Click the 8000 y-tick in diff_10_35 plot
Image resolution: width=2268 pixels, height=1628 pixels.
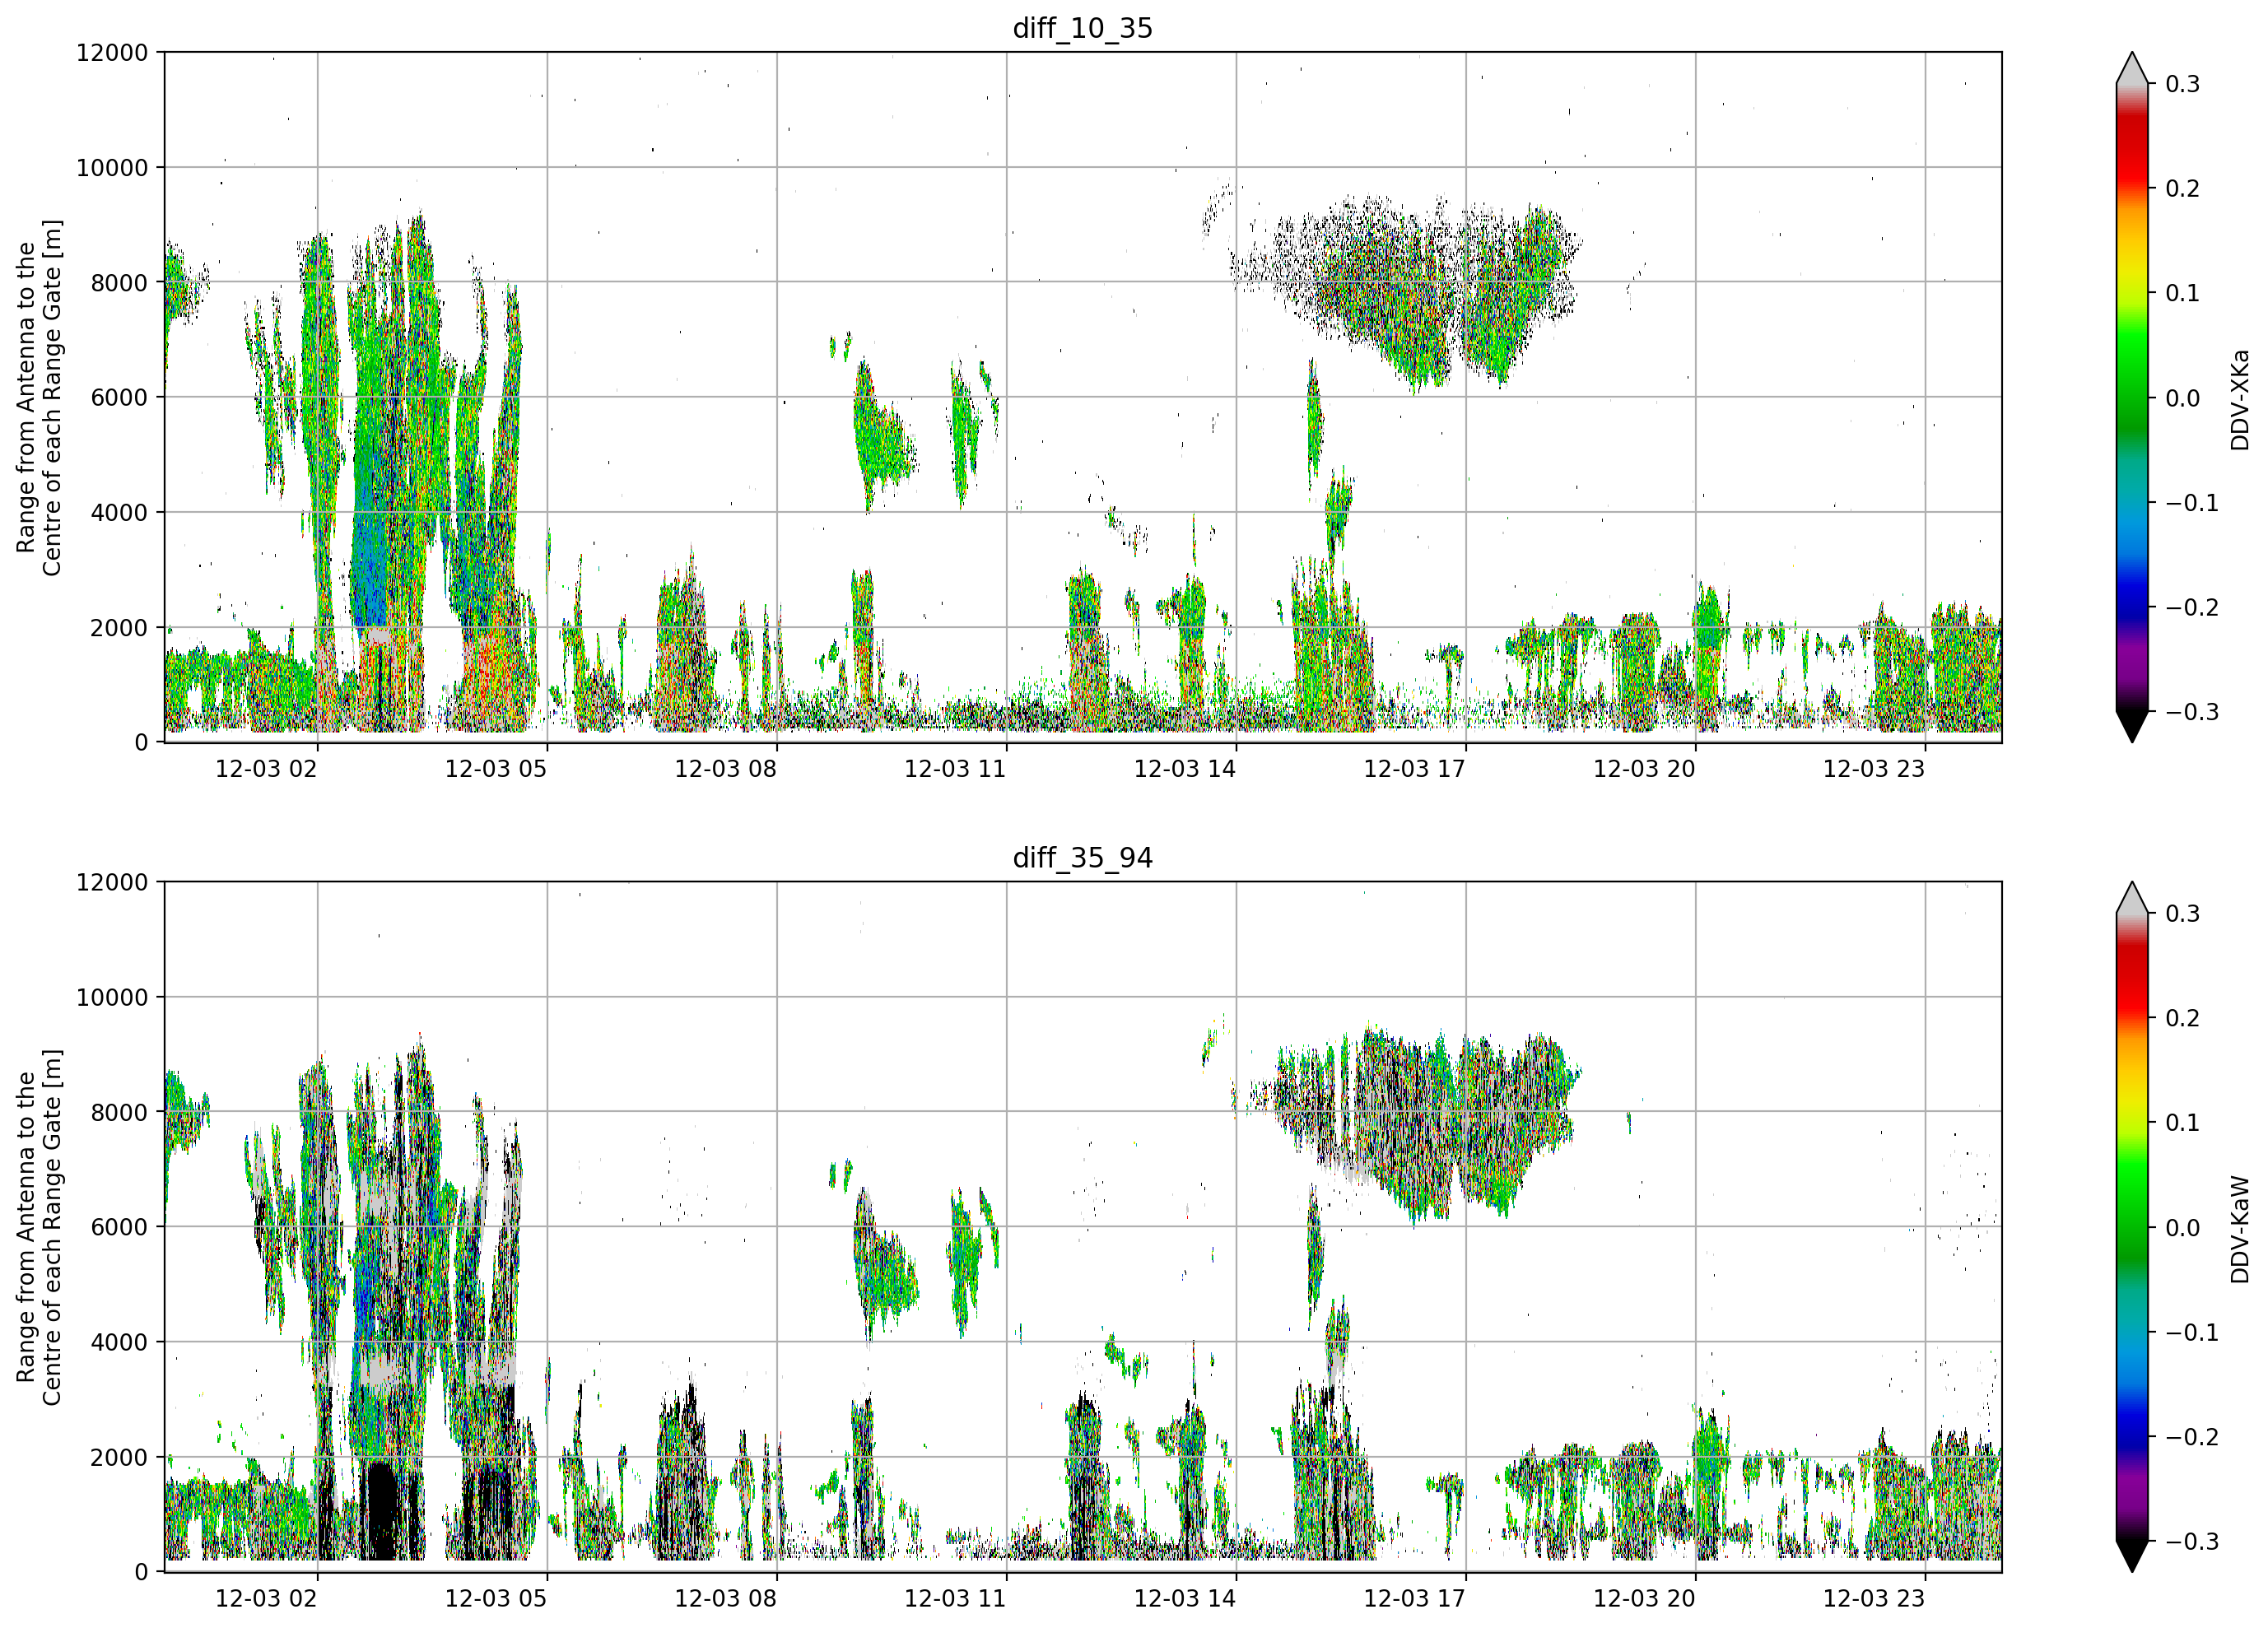[x=119, y=283]
